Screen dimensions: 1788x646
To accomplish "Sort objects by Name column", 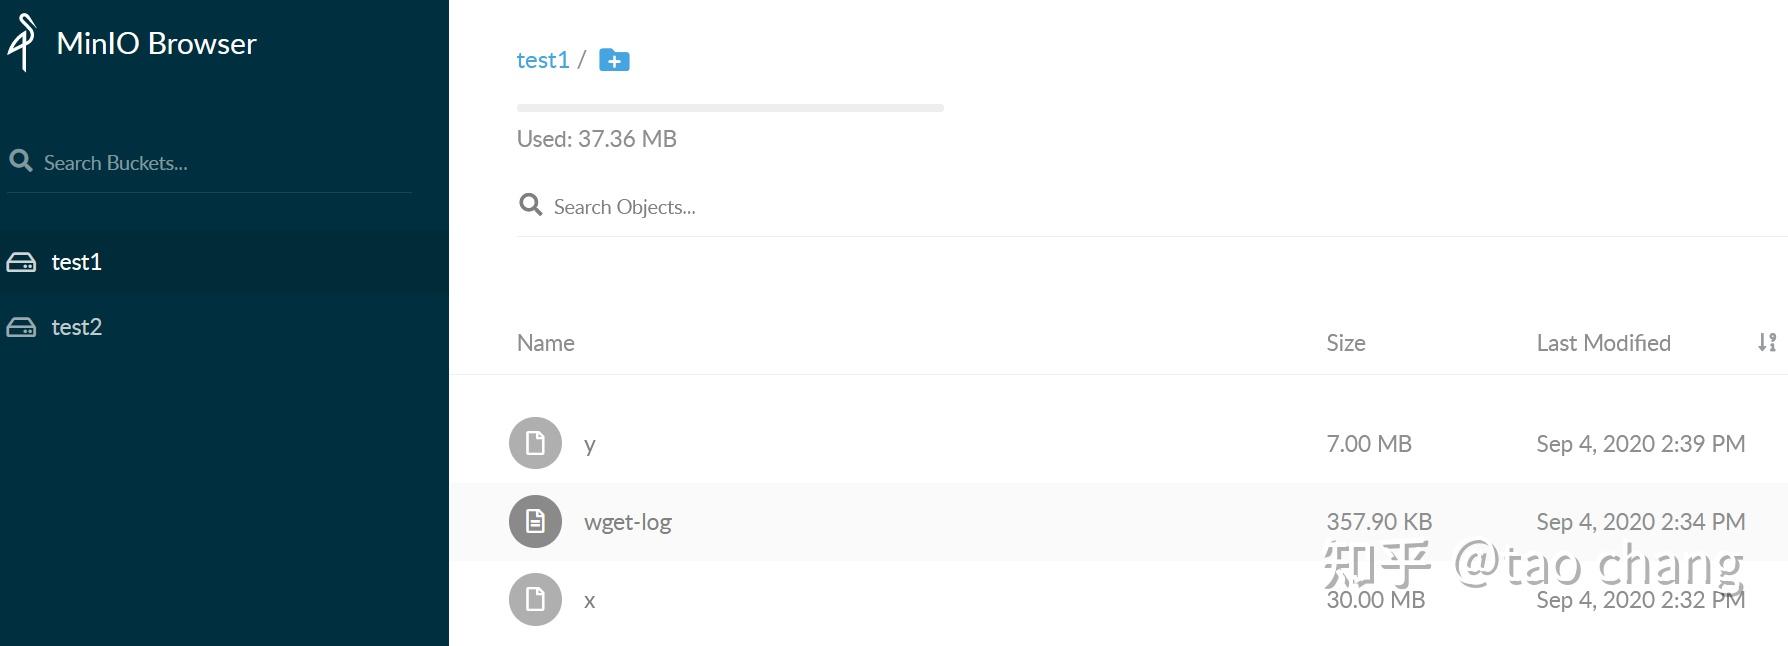I will click(x=545, y=343).
